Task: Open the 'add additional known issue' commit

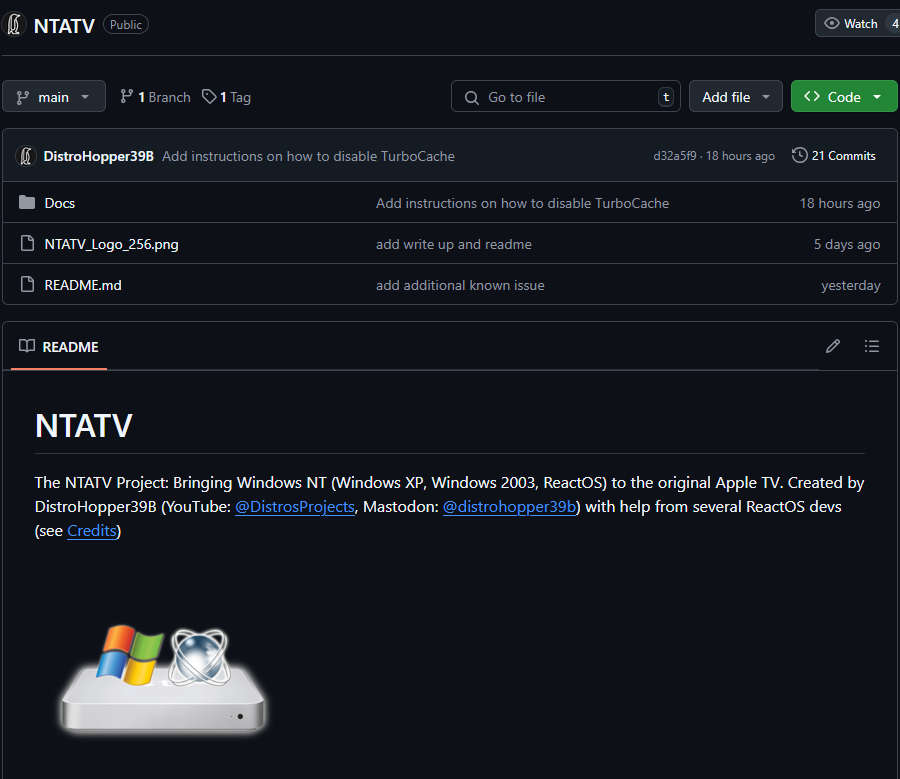Action: 460,285
